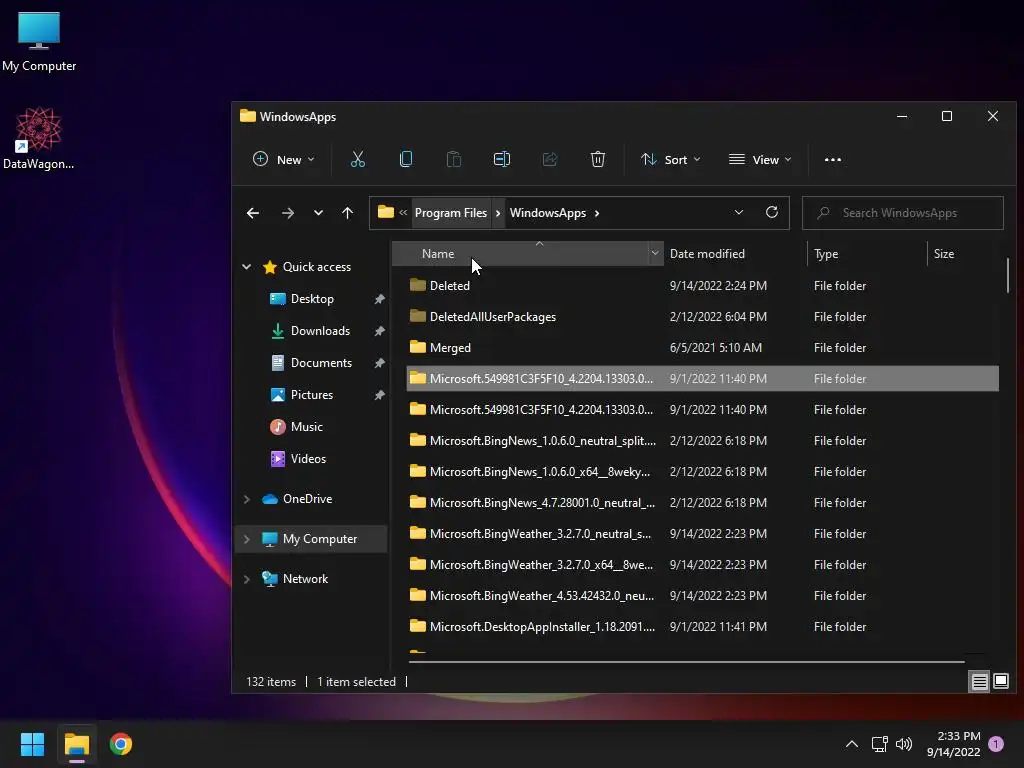Go up one folder level

click(347, 213)
